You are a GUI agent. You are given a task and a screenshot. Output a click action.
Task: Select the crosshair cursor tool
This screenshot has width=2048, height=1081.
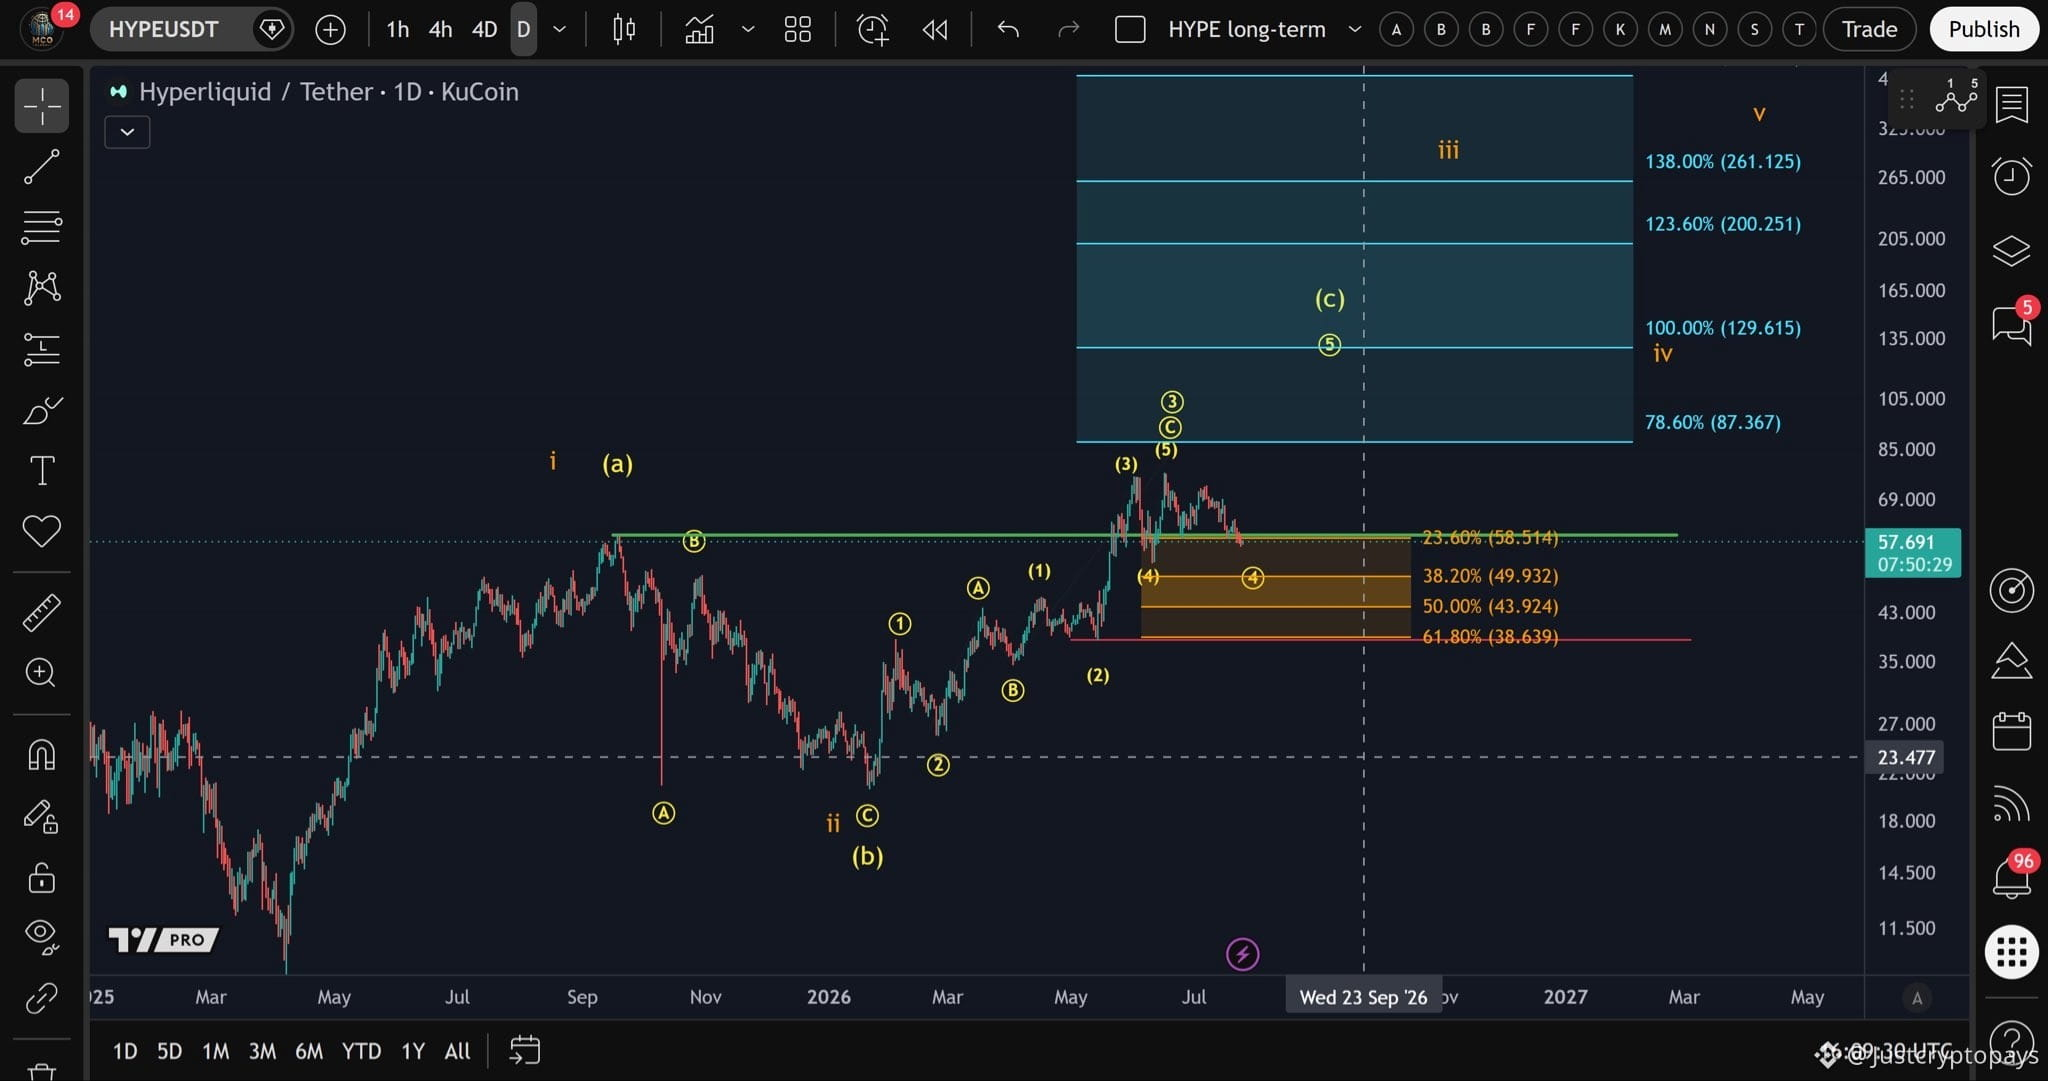pyautogui.click(x=42, y=106)
